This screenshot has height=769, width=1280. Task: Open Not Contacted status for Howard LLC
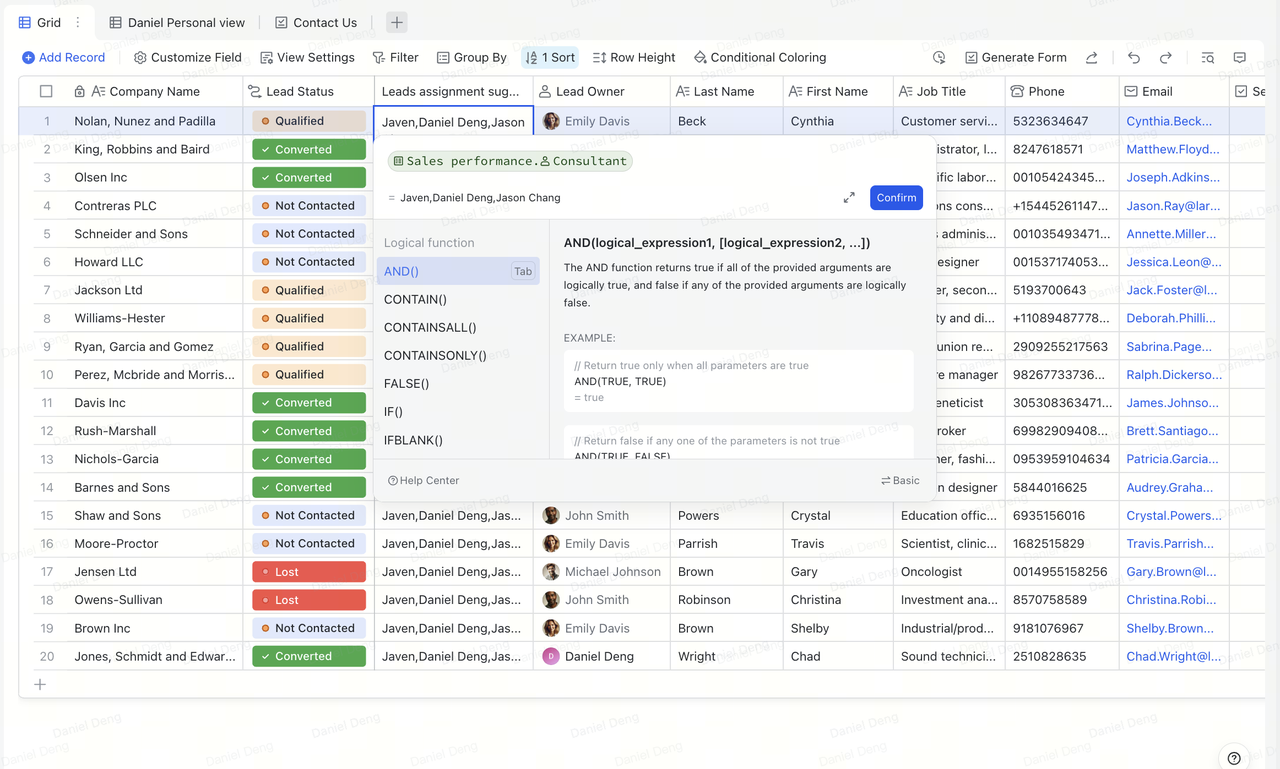(309, 262)
